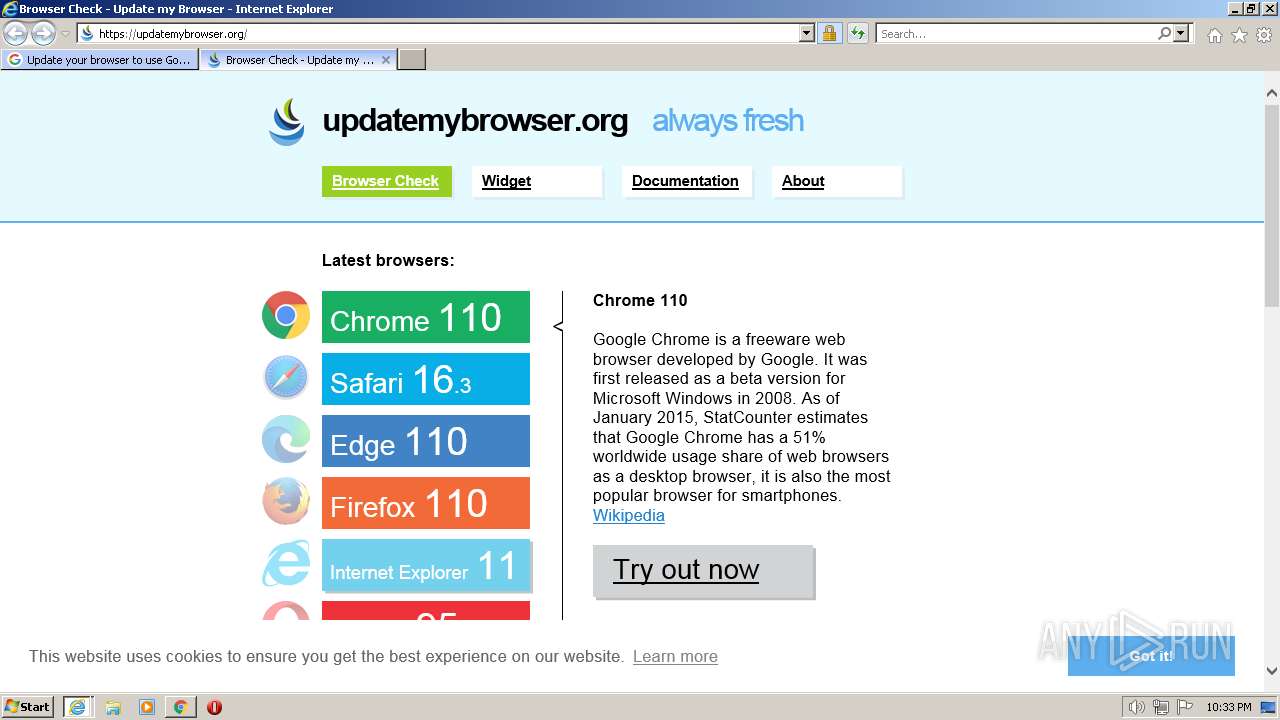The image size is (1280, 720).
Task: Open the Browser Check menu item
Action: (386, 181)
